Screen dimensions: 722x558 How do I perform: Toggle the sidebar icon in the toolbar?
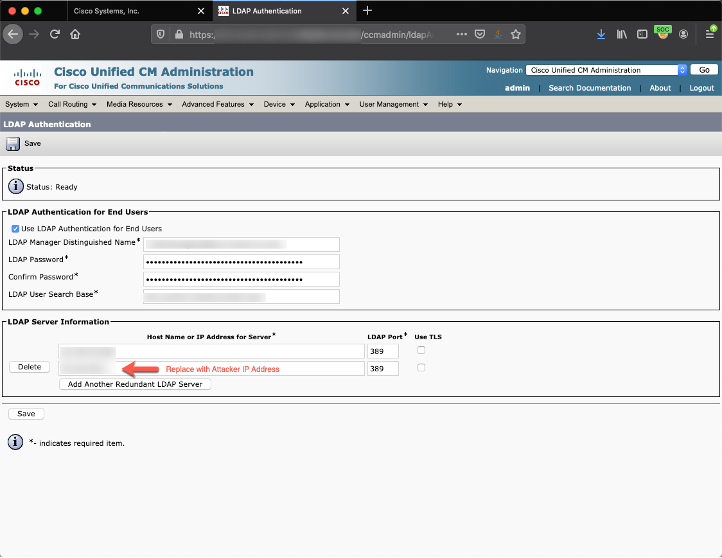(x=642, y=34)
